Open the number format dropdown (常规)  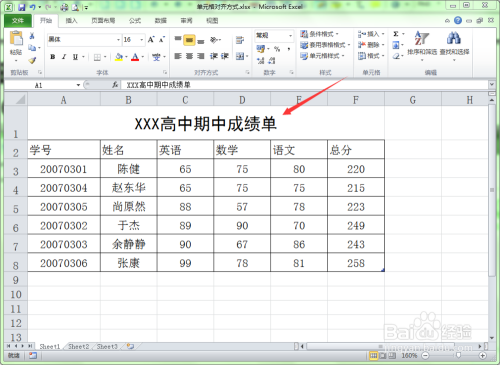tap(290, 35)
